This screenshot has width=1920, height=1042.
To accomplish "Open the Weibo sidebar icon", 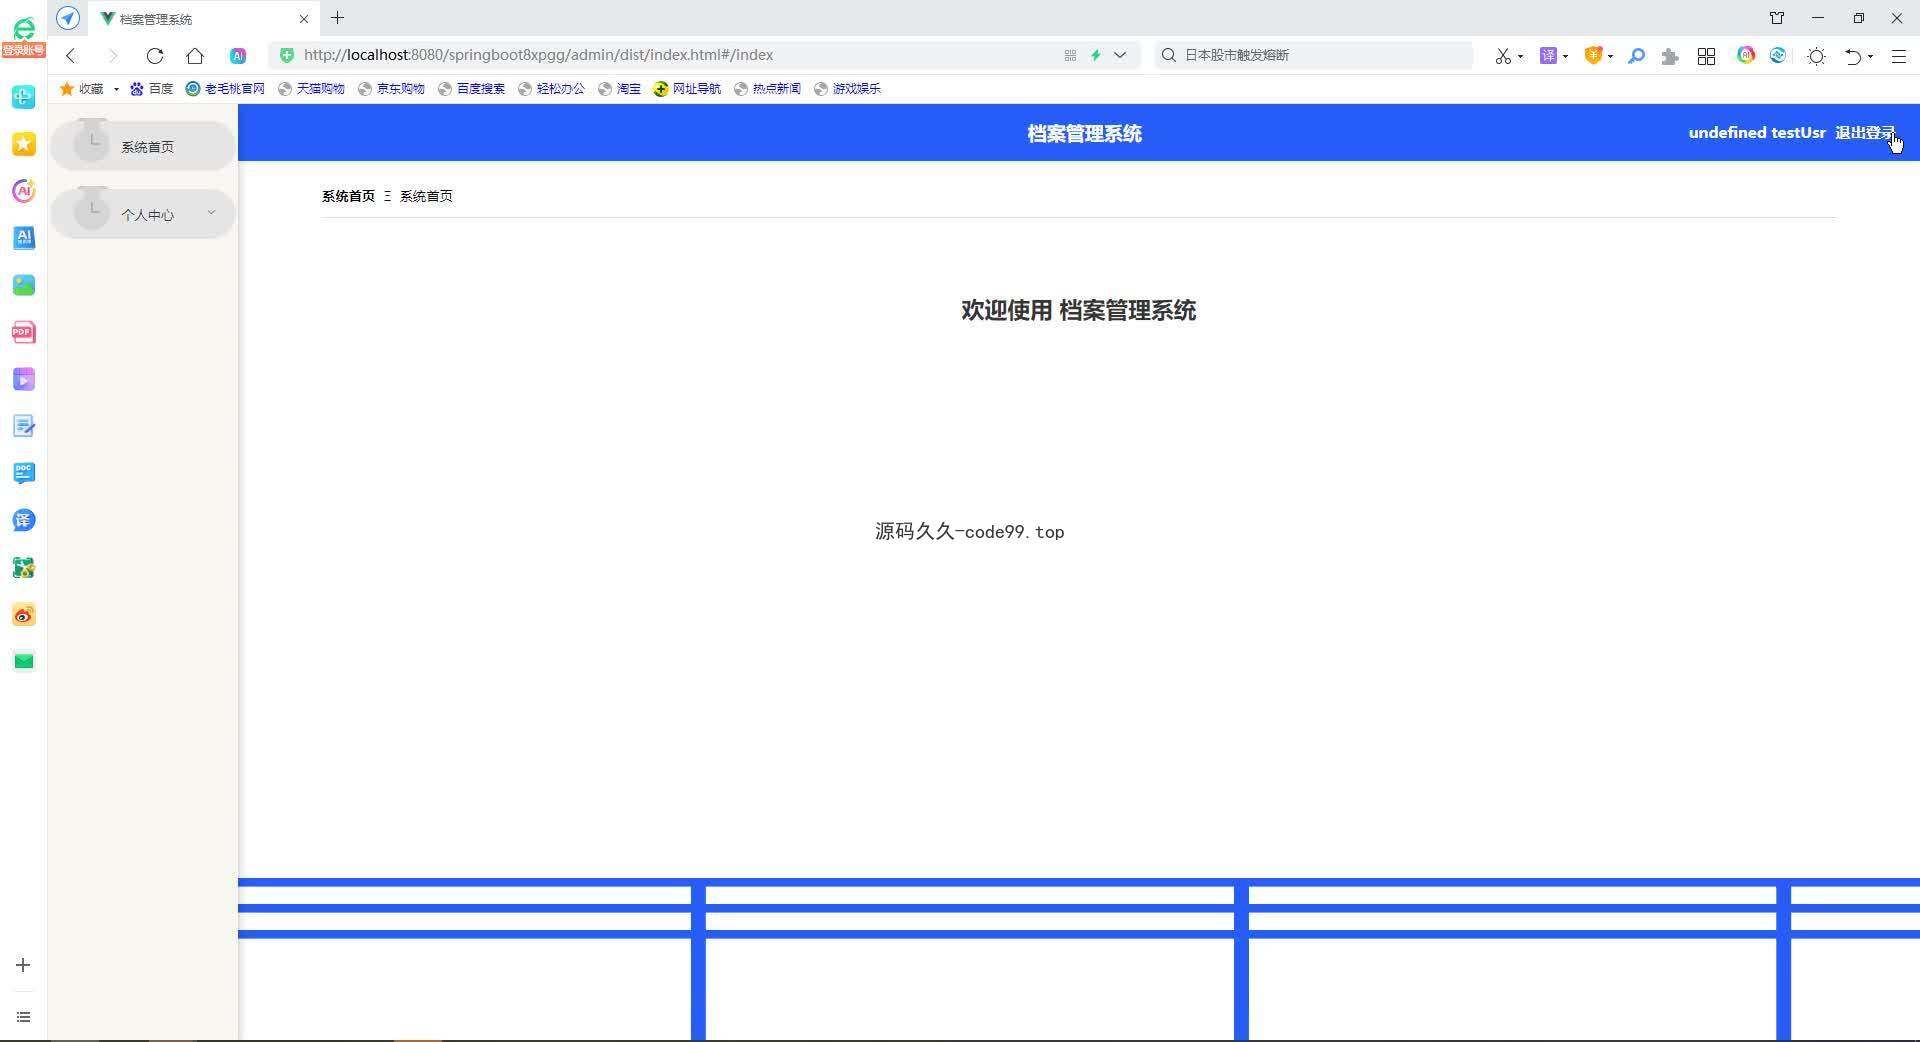I will coord(24,615).
